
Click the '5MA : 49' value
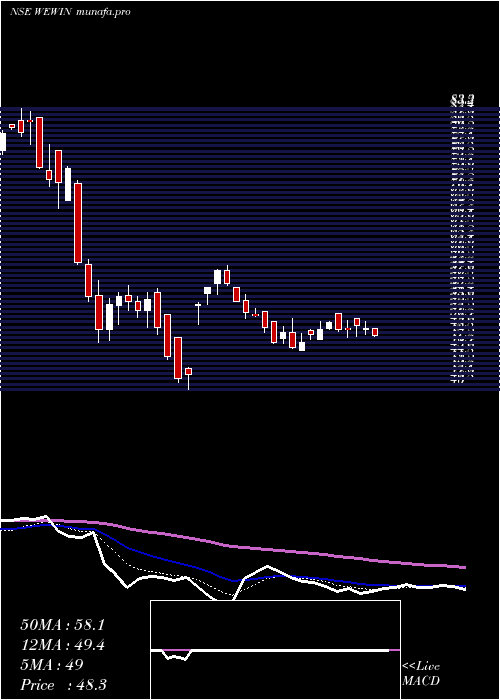point(52,665)
